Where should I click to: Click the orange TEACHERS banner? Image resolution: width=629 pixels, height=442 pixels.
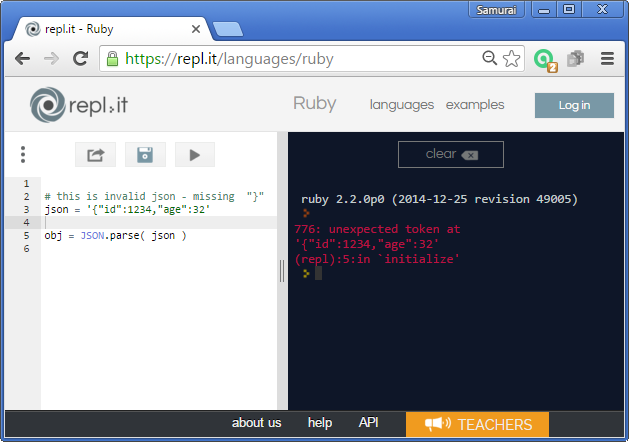(477, 424)
